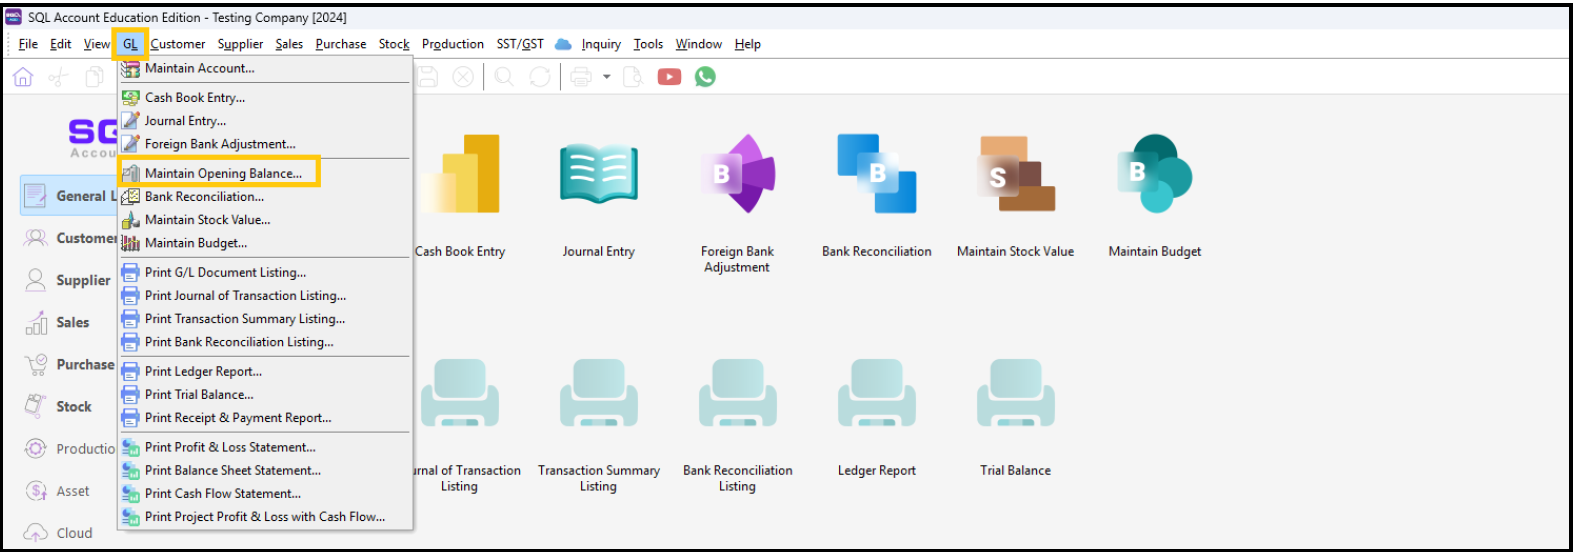This screenshot has height=554, width=1575.
Task: Click the cut scissors toolbar icon
Action: coord(59,77)
